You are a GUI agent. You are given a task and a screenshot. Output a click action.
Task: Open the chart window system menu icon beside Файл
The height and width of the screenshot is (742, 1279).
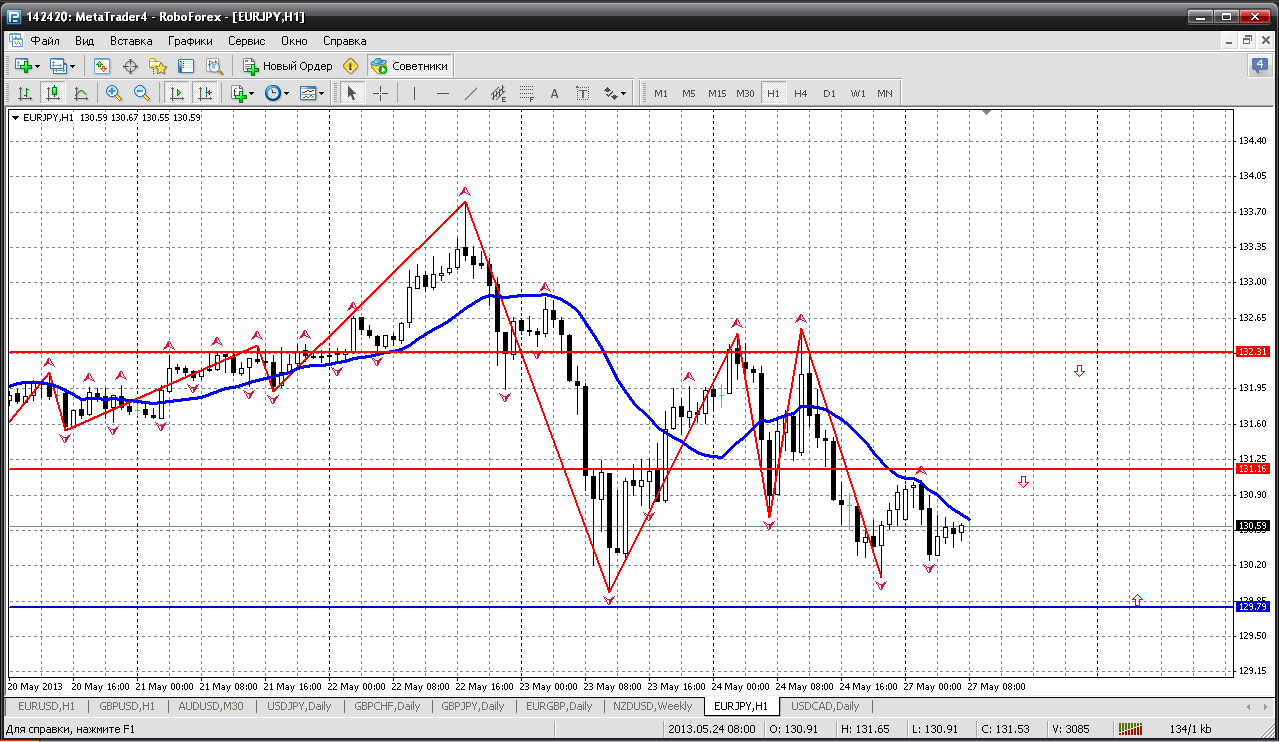tap(15, 41)
